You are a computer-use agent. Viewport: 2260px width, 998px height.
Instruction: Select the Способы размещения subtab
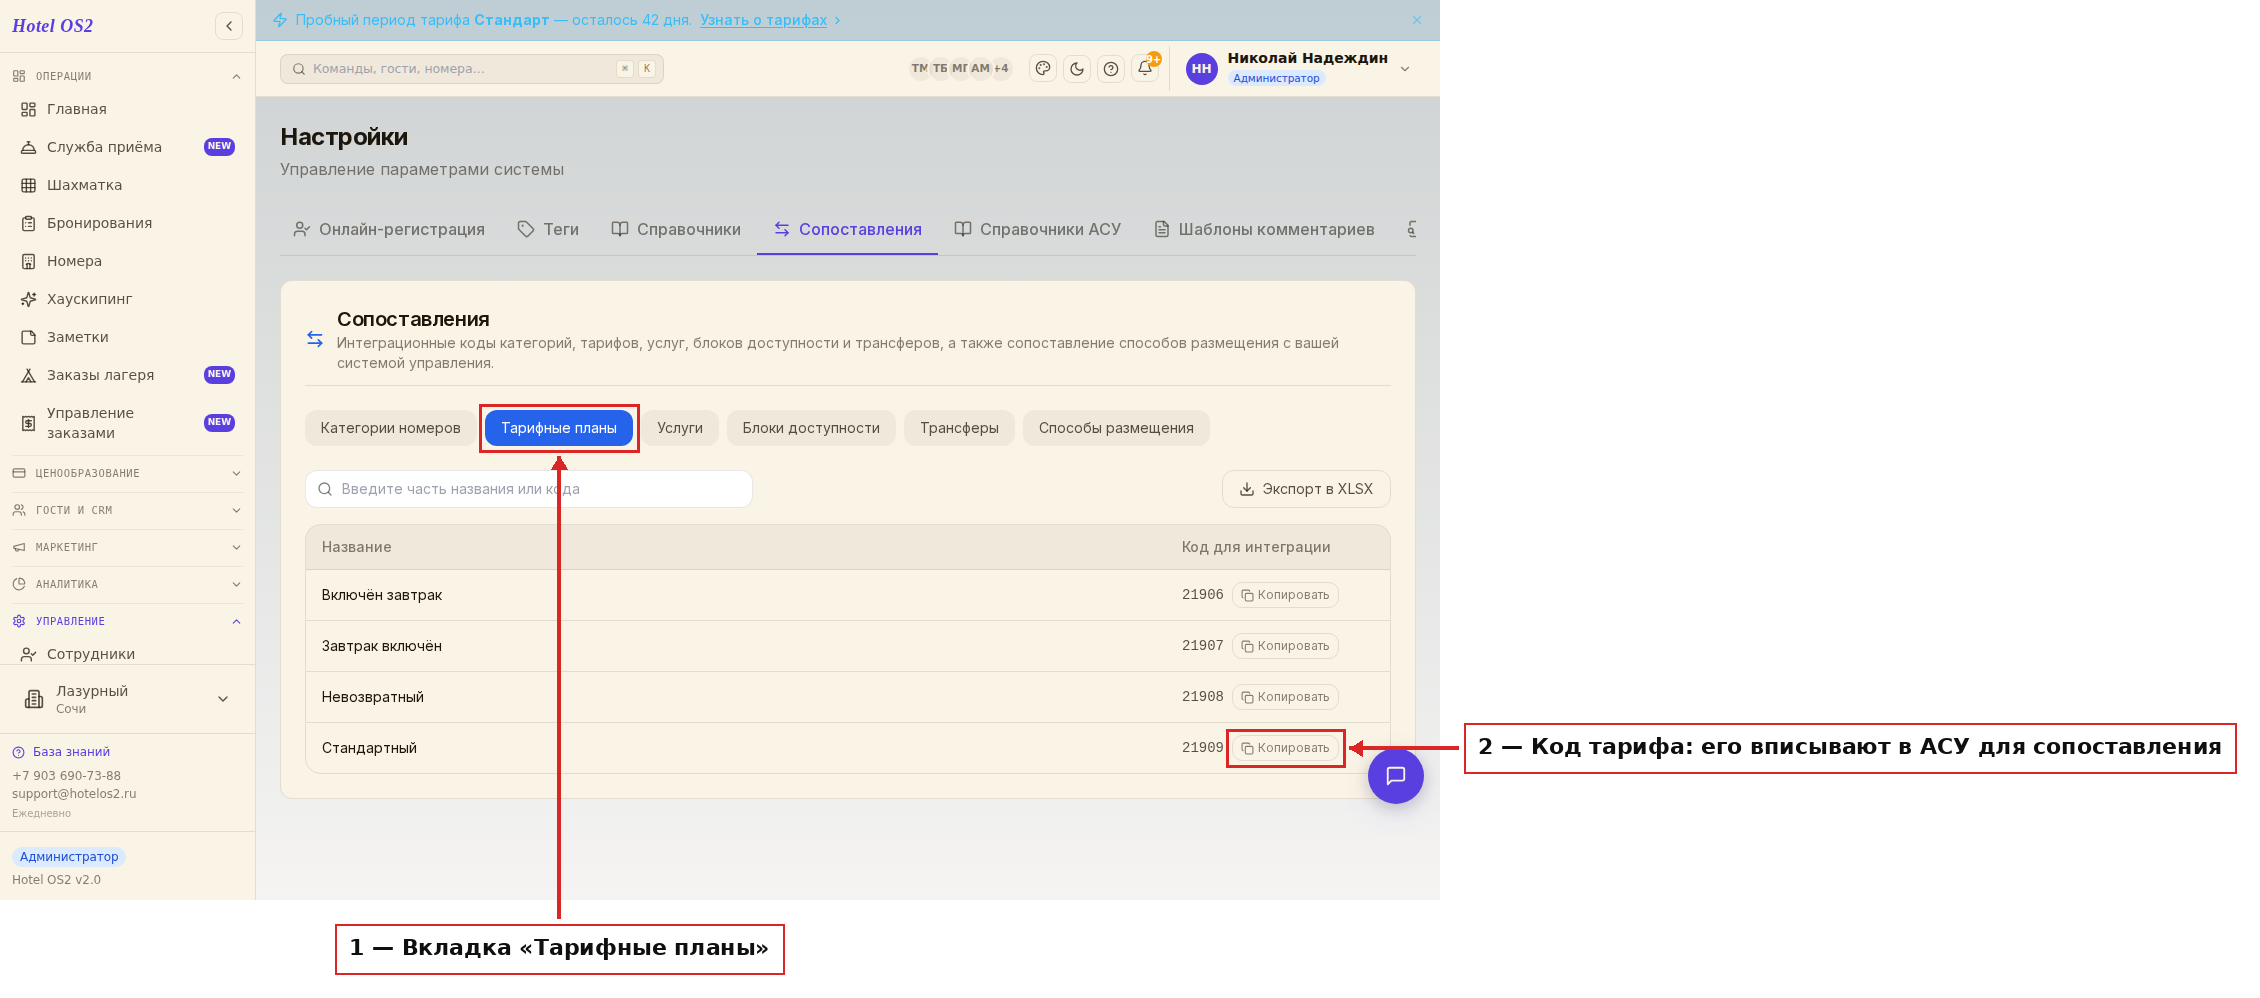click(x=1116, y=428)
